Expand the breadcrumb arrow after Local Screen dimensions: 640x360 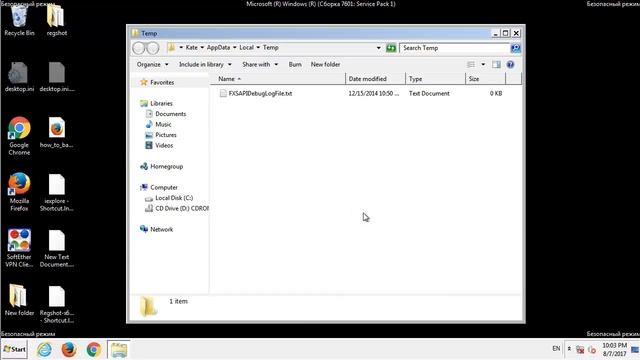pyautogui.click(x=258, y=48)
